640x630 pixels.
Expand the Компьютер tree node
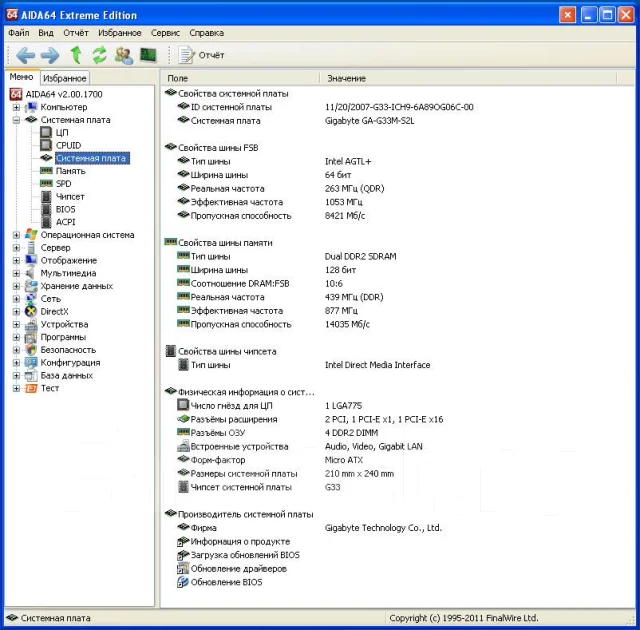16,107
